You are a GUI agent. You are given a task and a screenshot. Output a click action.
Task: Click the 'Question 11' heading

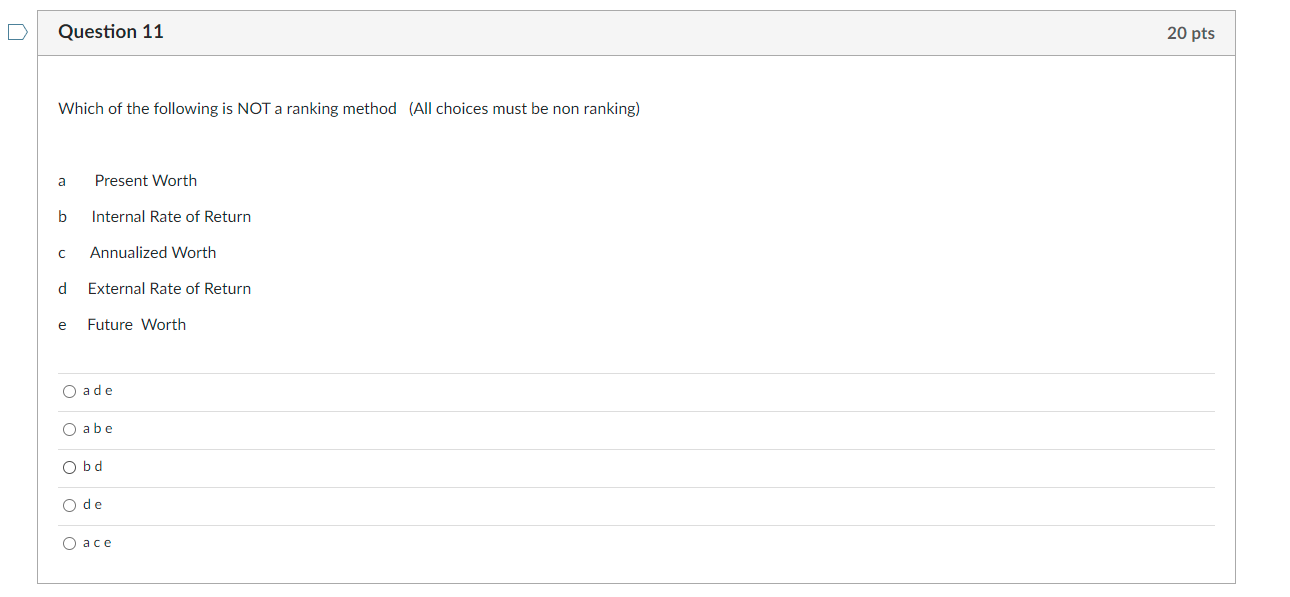click(111, 32)
